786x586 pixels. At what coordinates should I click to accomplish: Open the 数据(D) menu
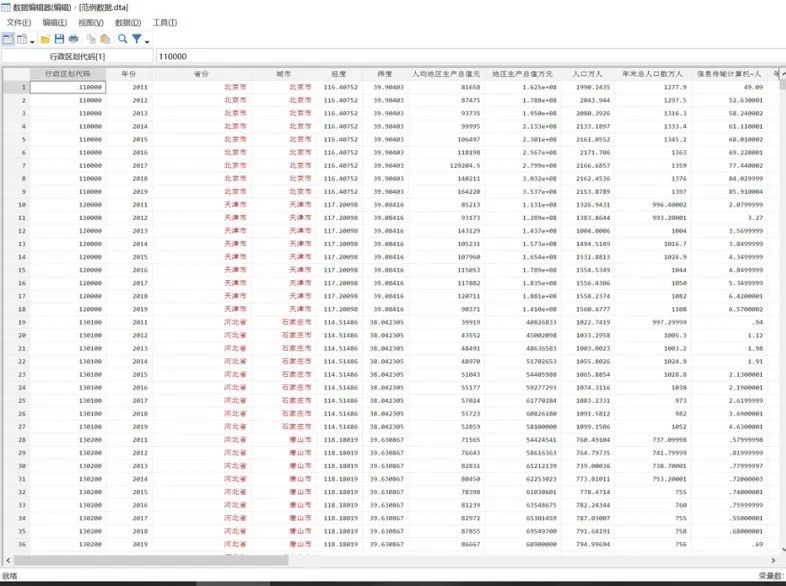coord(128,22)
